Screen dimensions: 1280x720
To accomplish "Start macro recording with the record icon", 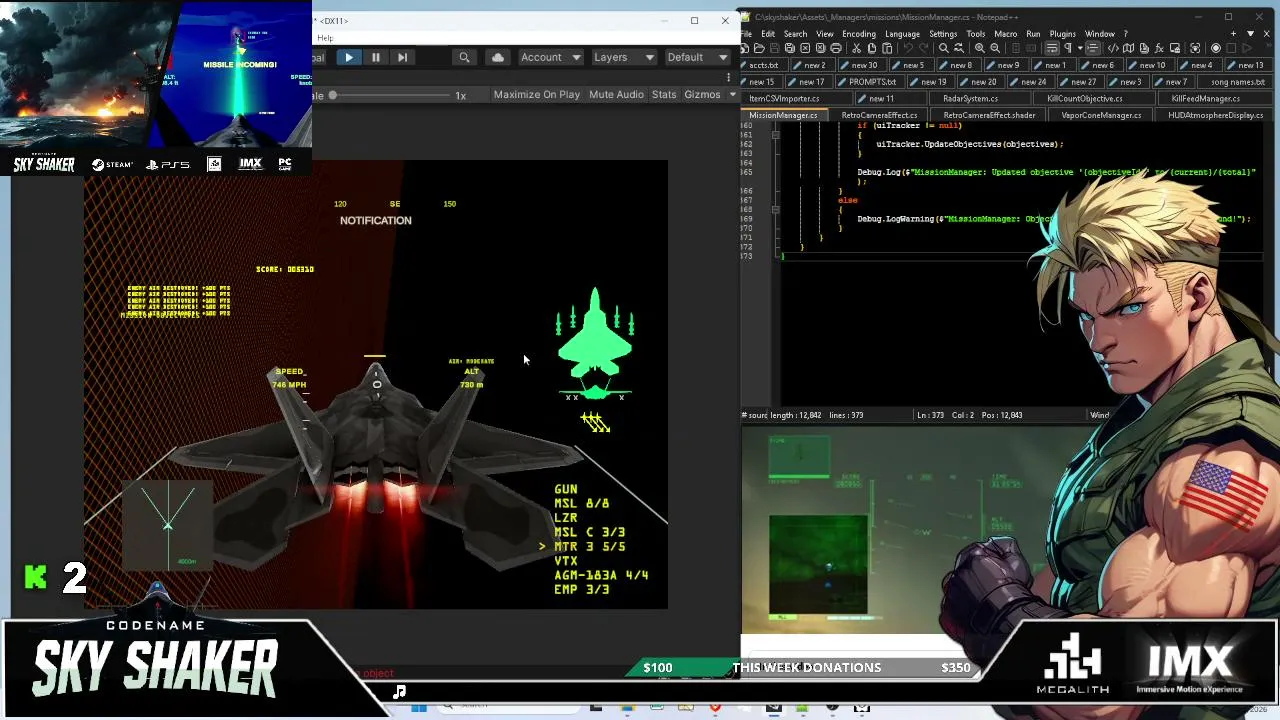I will [x=1216, y=48].
